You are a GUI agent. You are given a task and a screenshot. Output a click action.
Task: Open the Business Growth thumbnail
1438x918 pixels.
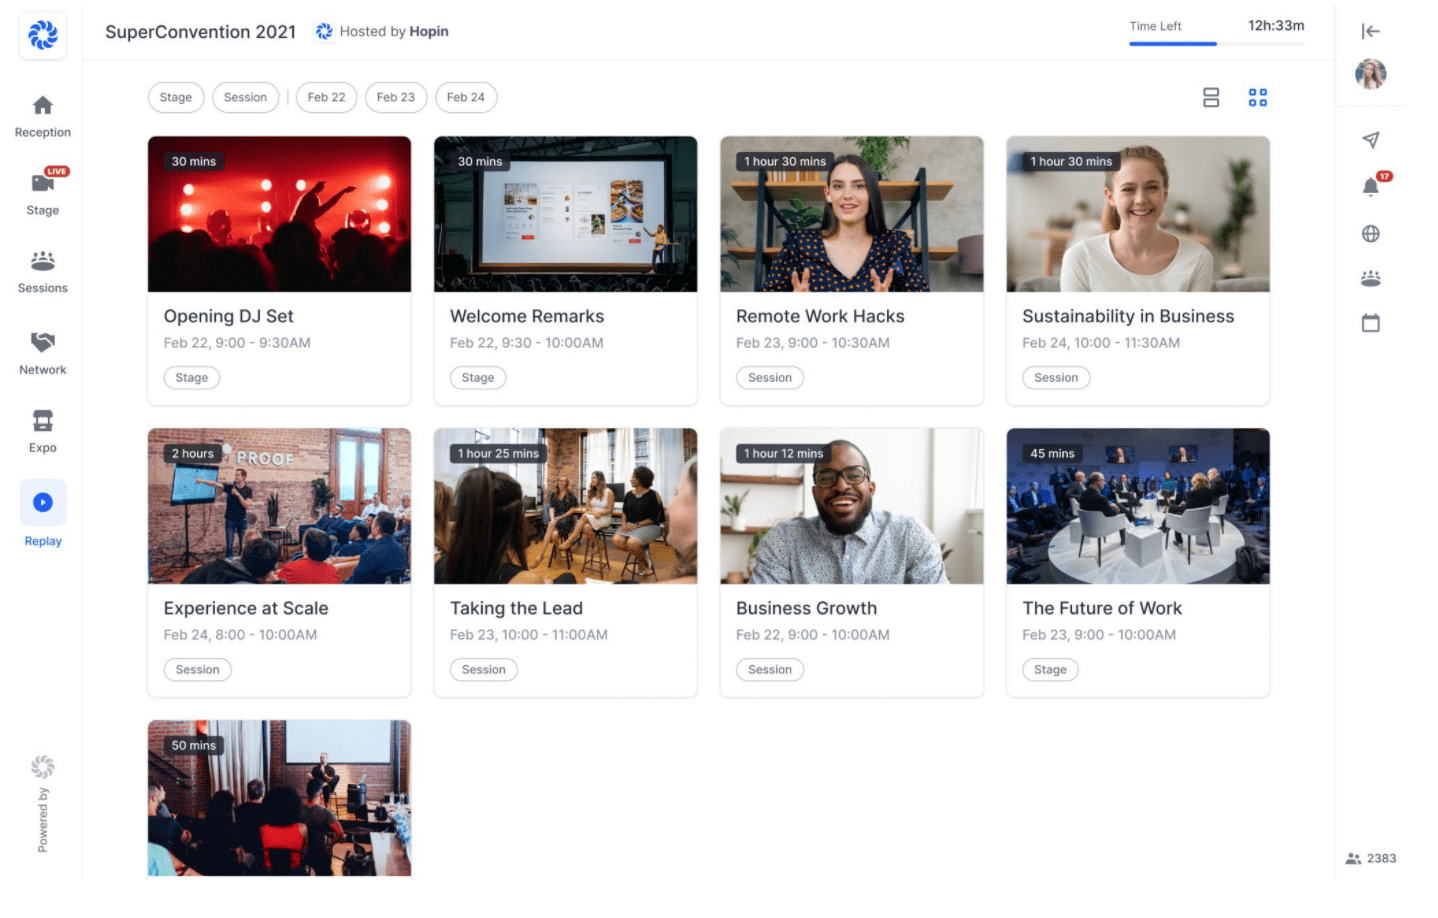(x=852, y=506)
